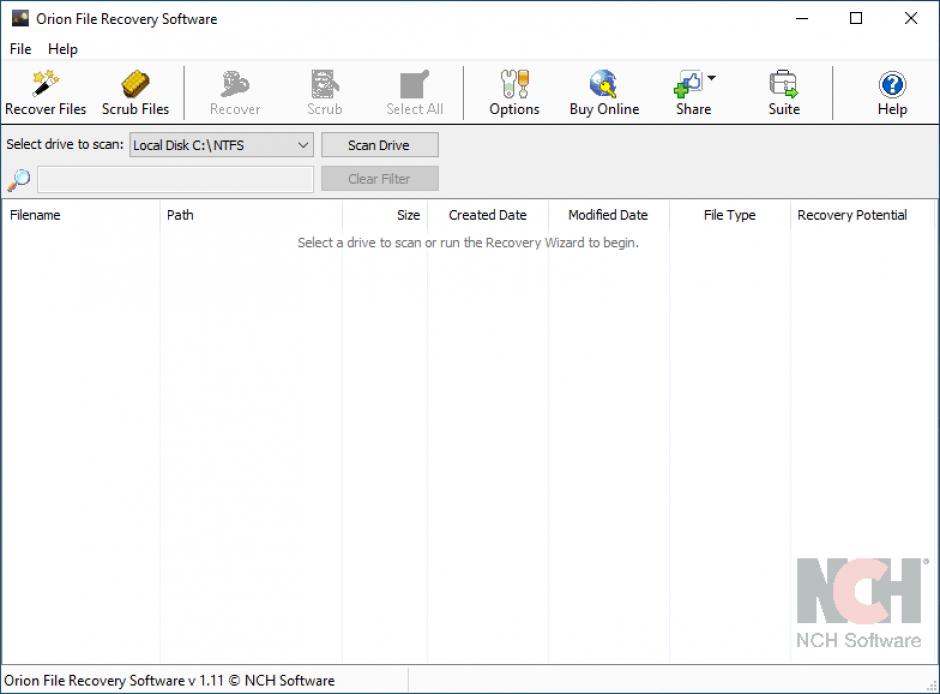Click the 'Select a drive to scan' hint text
This screenshot has width=940, height=694.
tap(468, 243)
